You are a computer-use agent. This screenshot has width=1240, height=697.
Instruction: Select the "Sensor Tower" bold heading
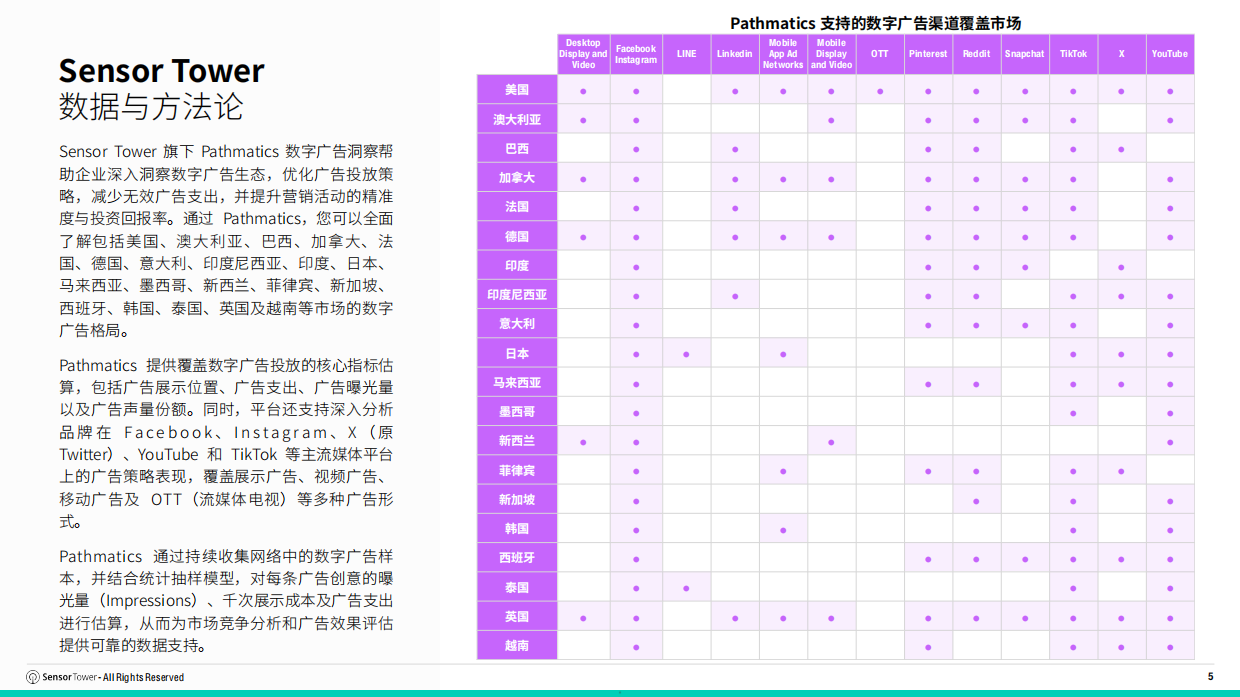[x=161, y=71]
